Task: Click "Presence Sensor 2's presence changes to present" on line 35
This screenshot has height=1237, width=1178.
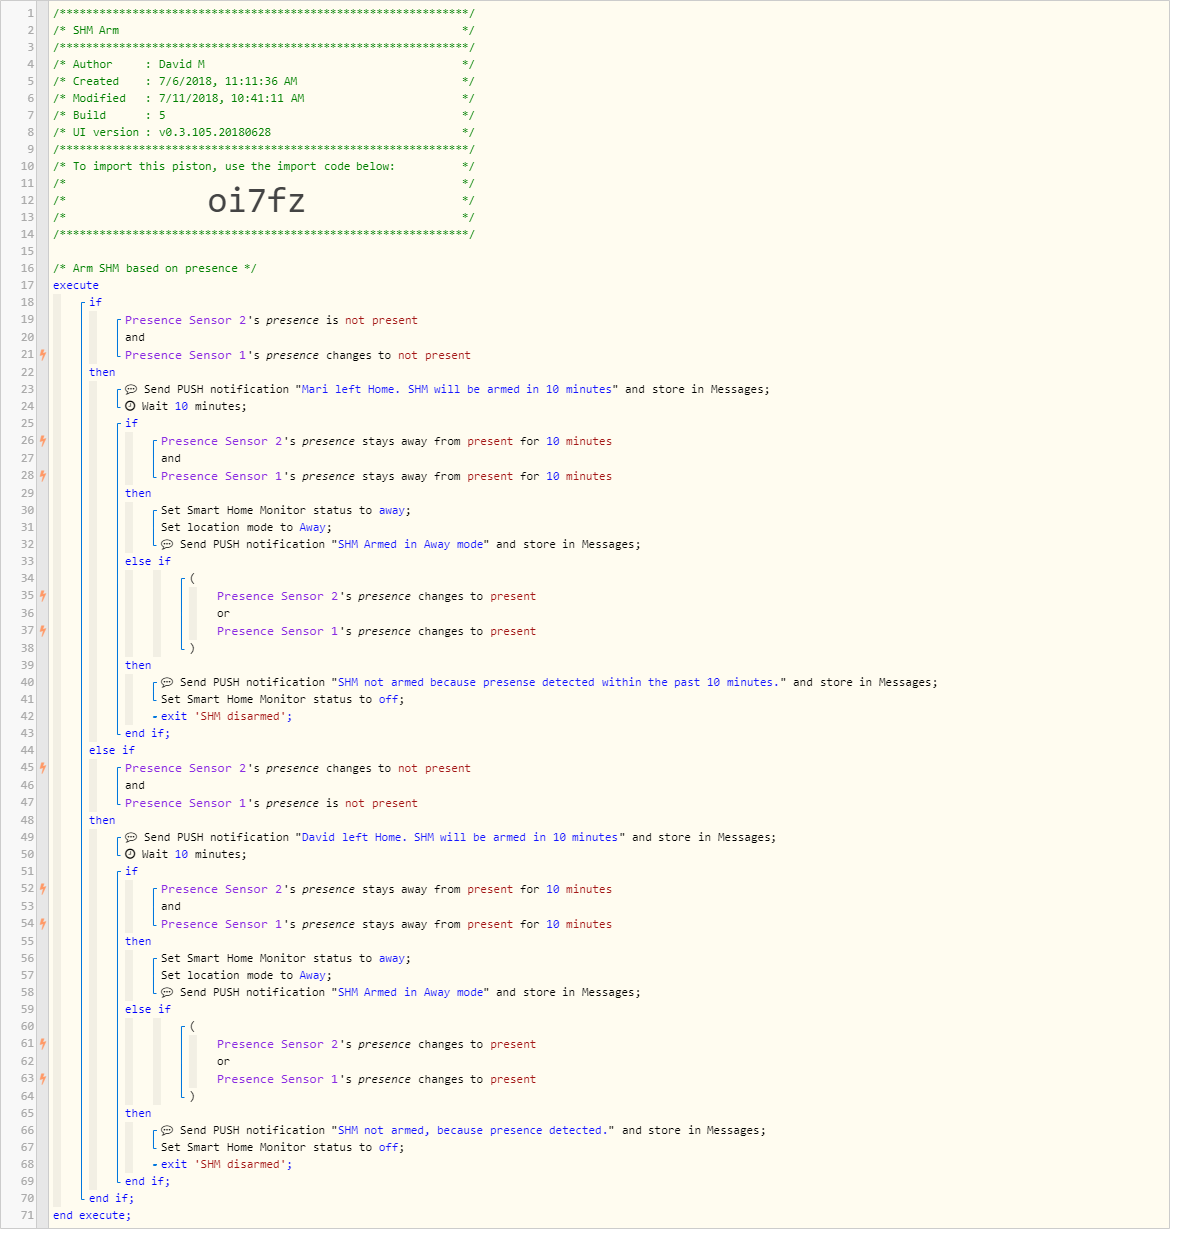Action: click(376, 597)
